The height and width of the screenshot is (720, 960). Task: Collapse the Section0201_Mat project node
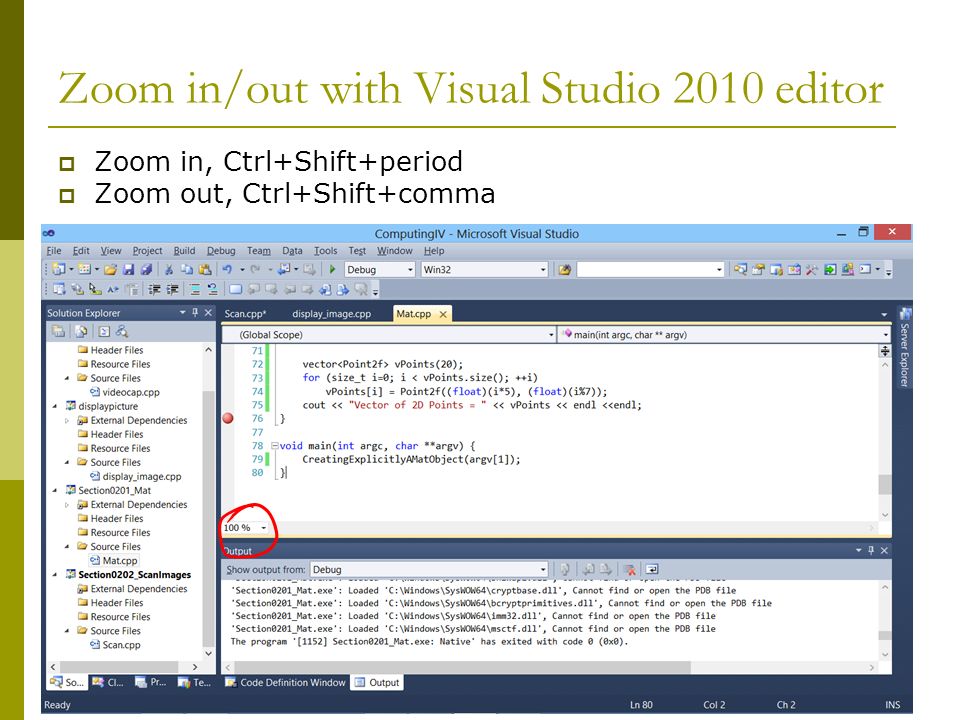pos(55,490)
